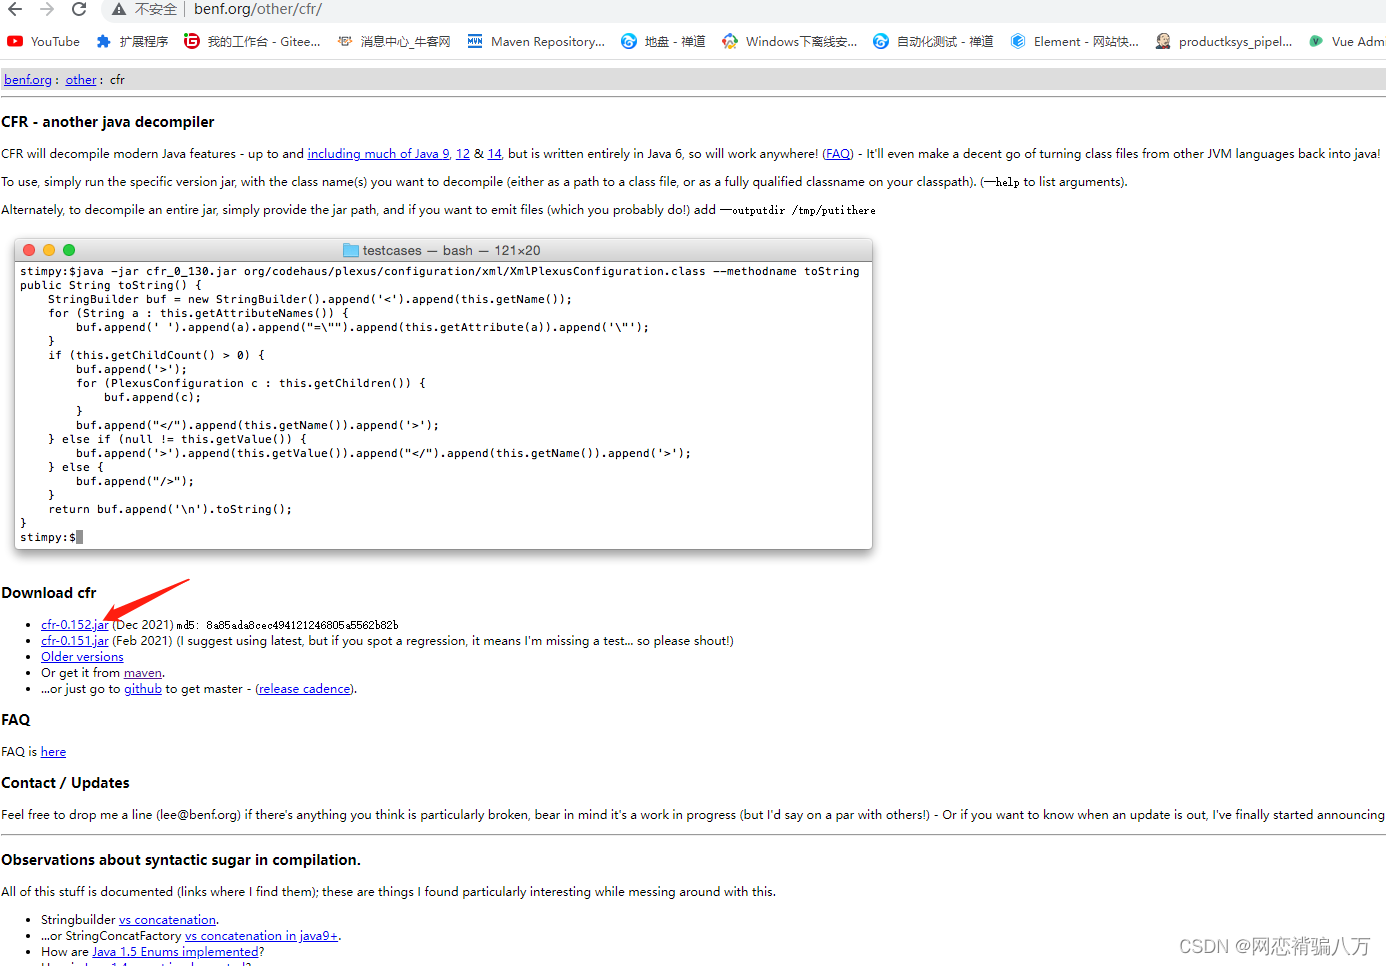Click the 'Contact / Updates' heading
Viewport: 1386px width, 966px height.
tap(65, 783)
